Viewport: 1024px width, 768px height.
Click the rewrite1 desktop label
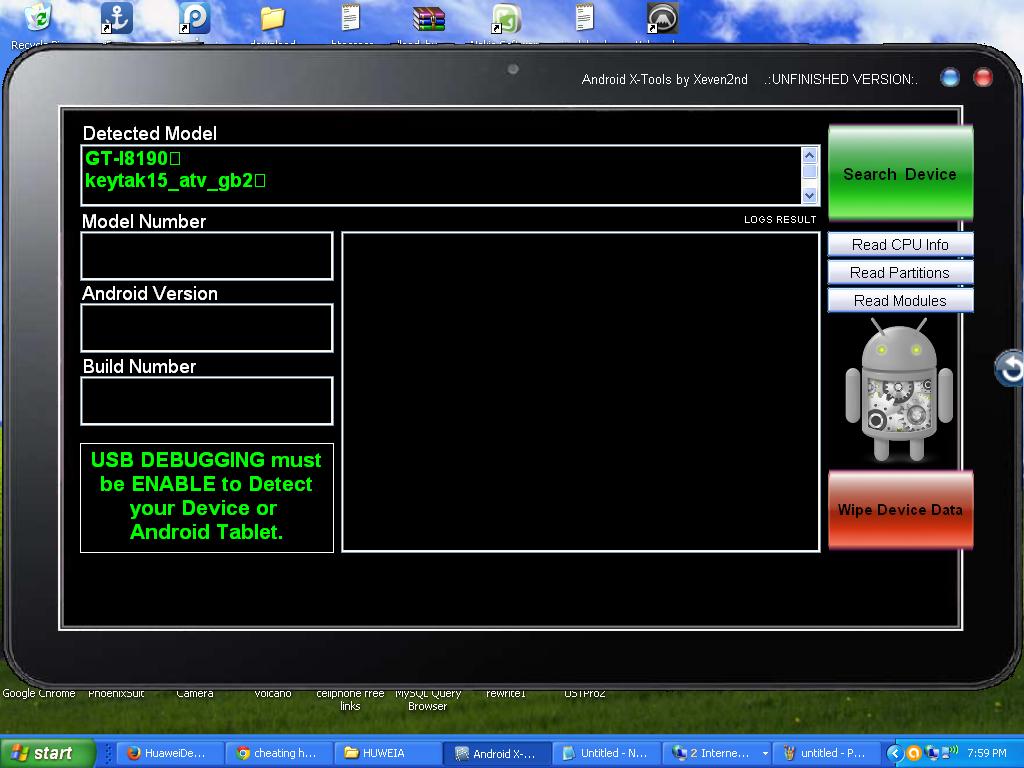(x=505, y=694)
